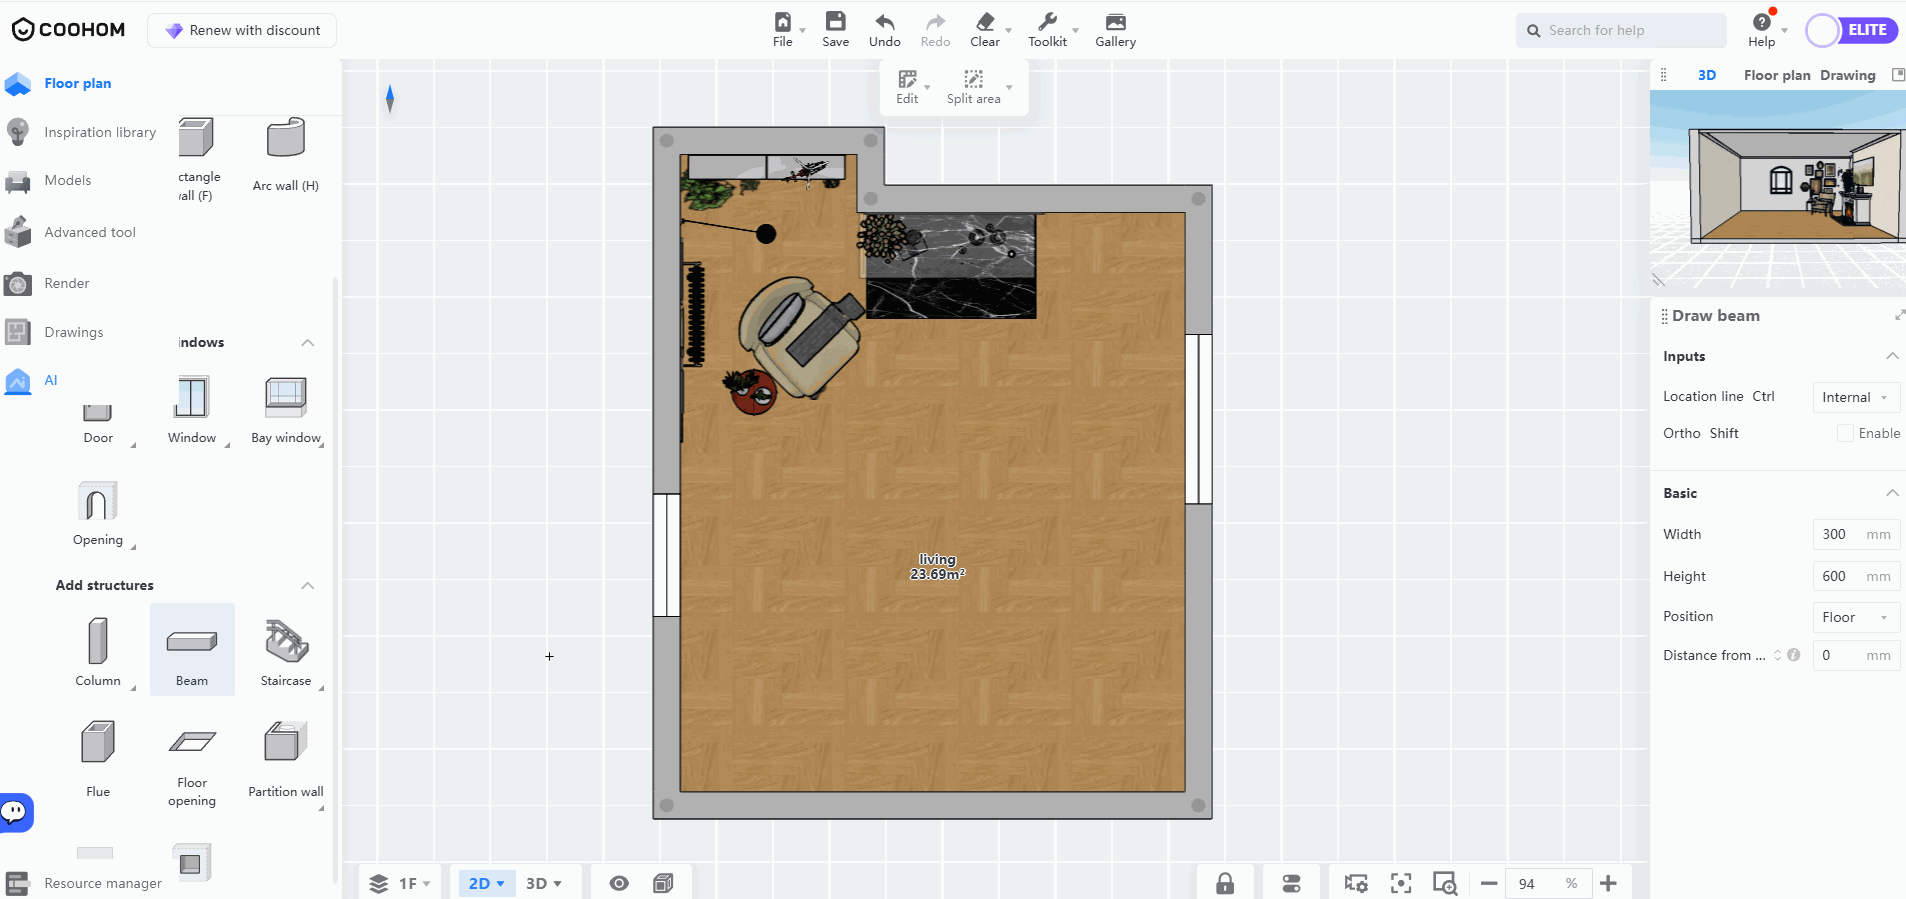Select the Staircase structure icon
Screen dimensions: 1906x899
pyautogui.click(x=286, y=643)
